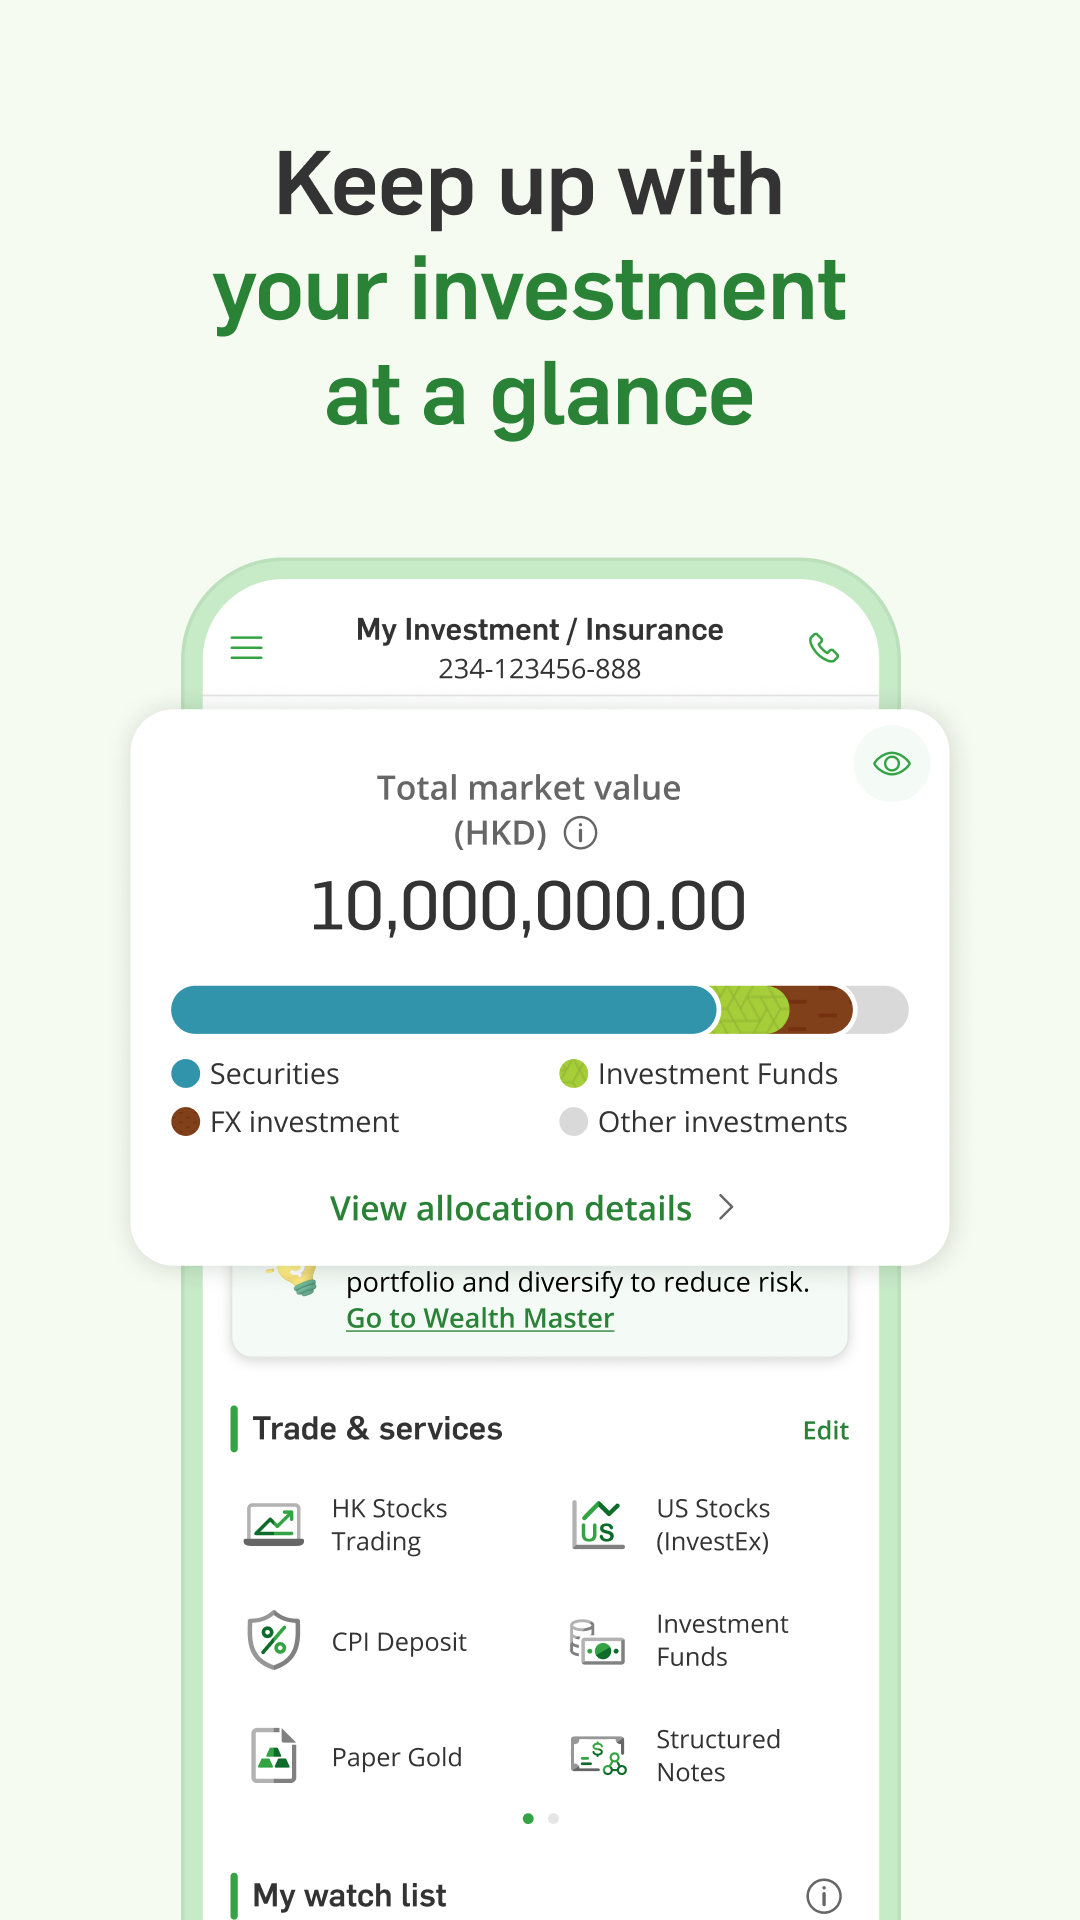Click the Securities segment of allocation bar
This screenshot has width=1080, height=1920.
tap(443, 1010)
